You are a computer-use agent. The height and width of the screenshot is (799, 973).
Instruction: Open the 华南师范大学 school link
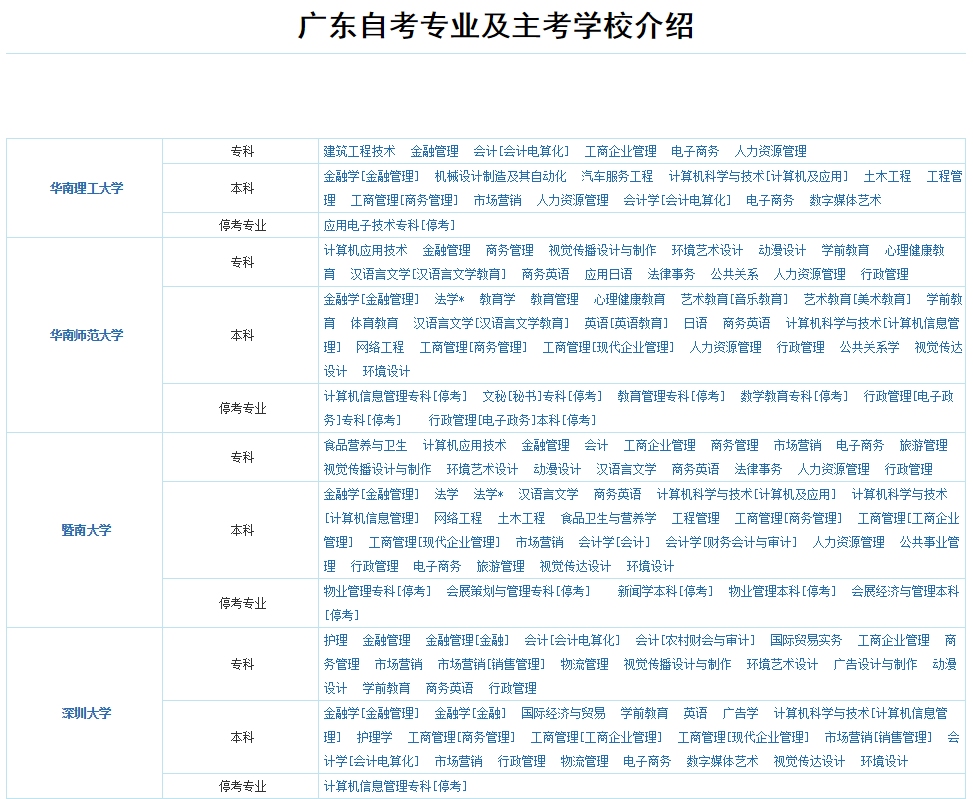86,335
